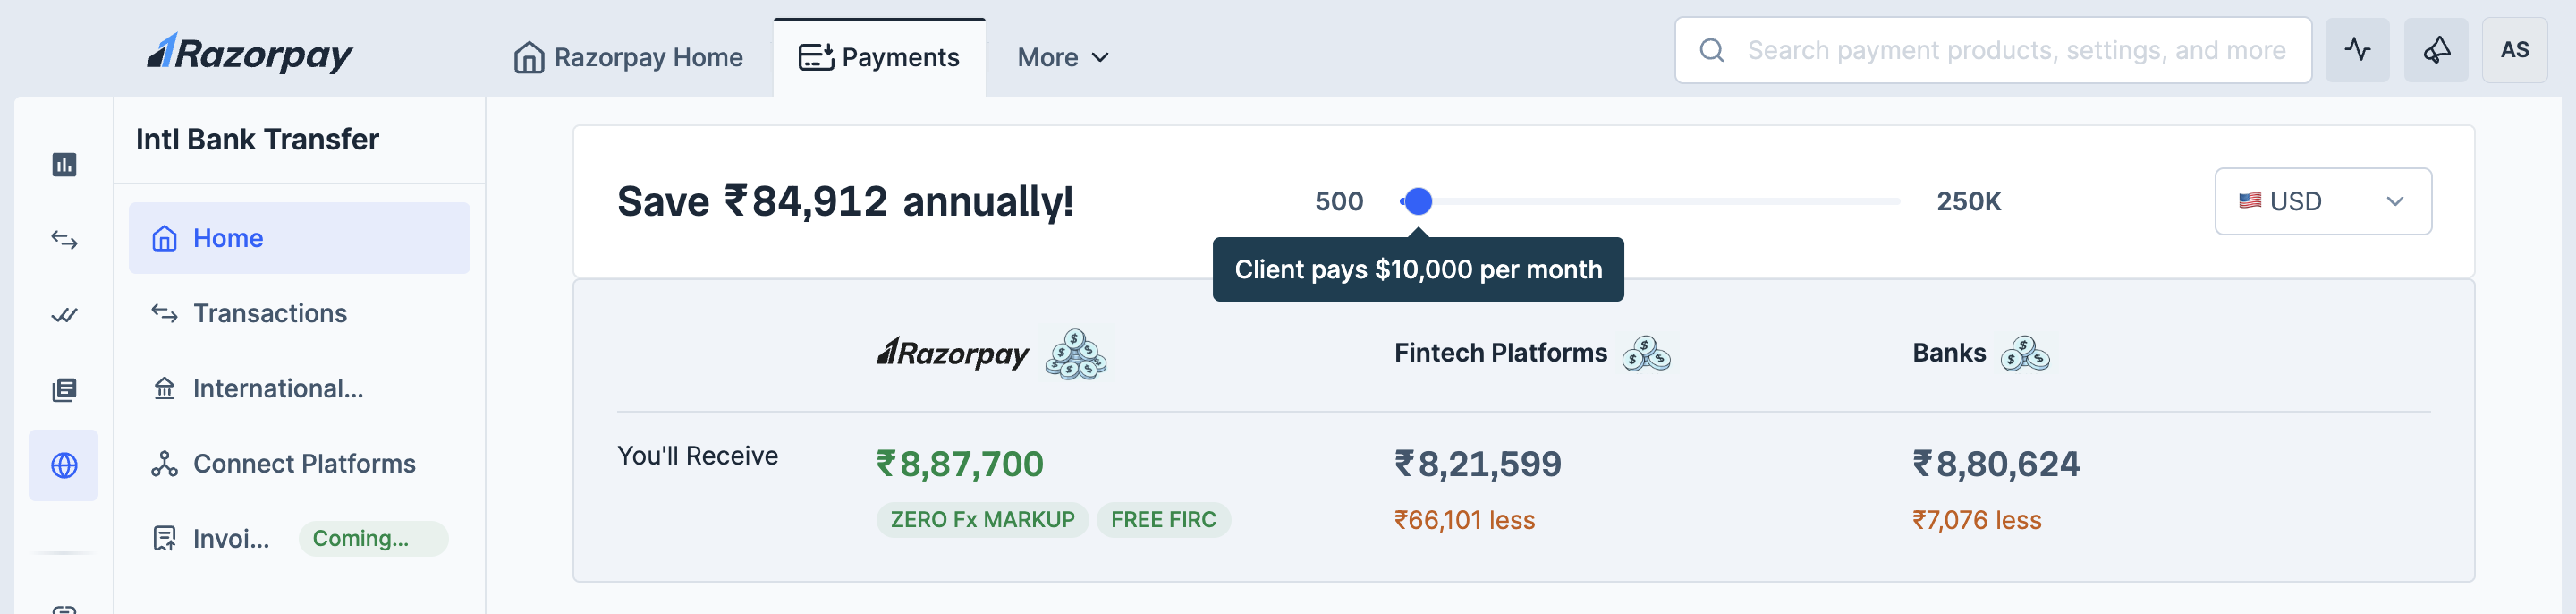Focus the search payment products field
The height and width of the screenshot is (614, 2576).
tap(2015, 50)
